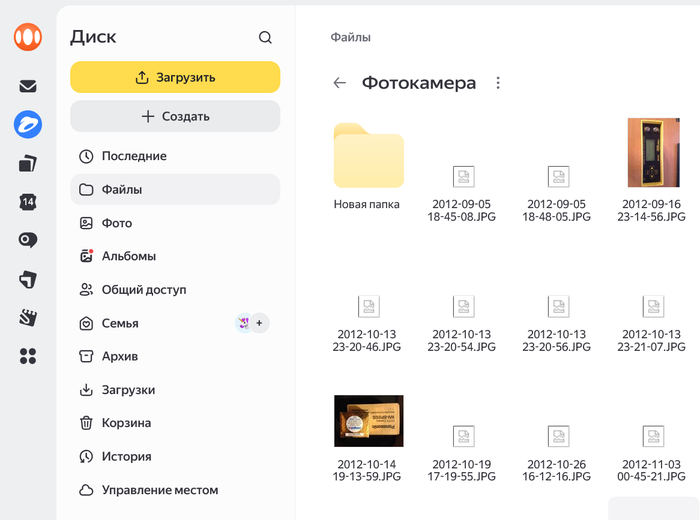700x520 pixels.
Task: Open the Calendar icon showing 14
Action: coord(28,202)
